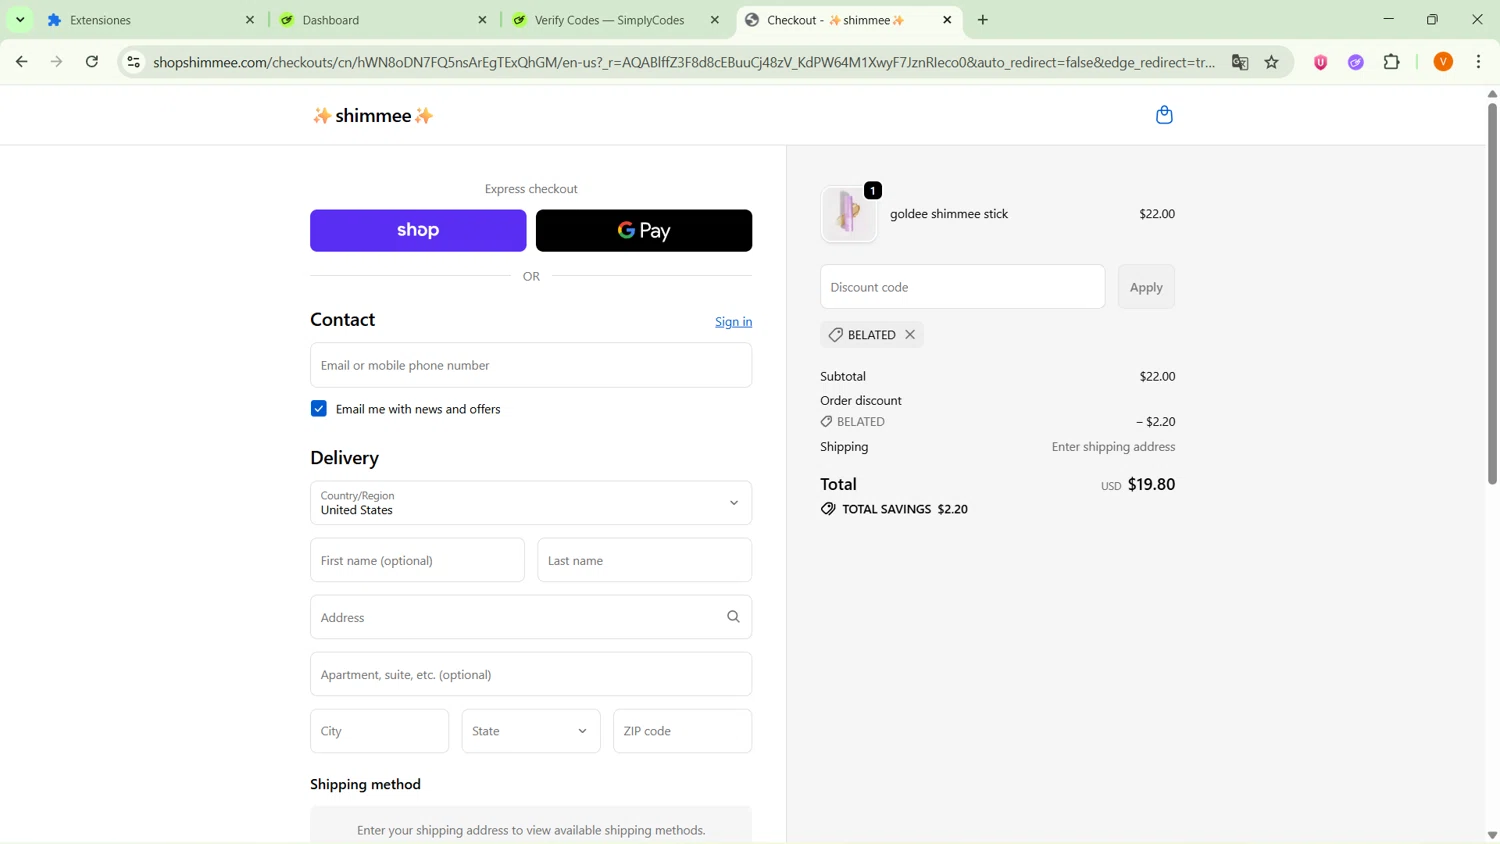
Task: Click the page vertical scrollbar
Action: [x=1492, y=294]
